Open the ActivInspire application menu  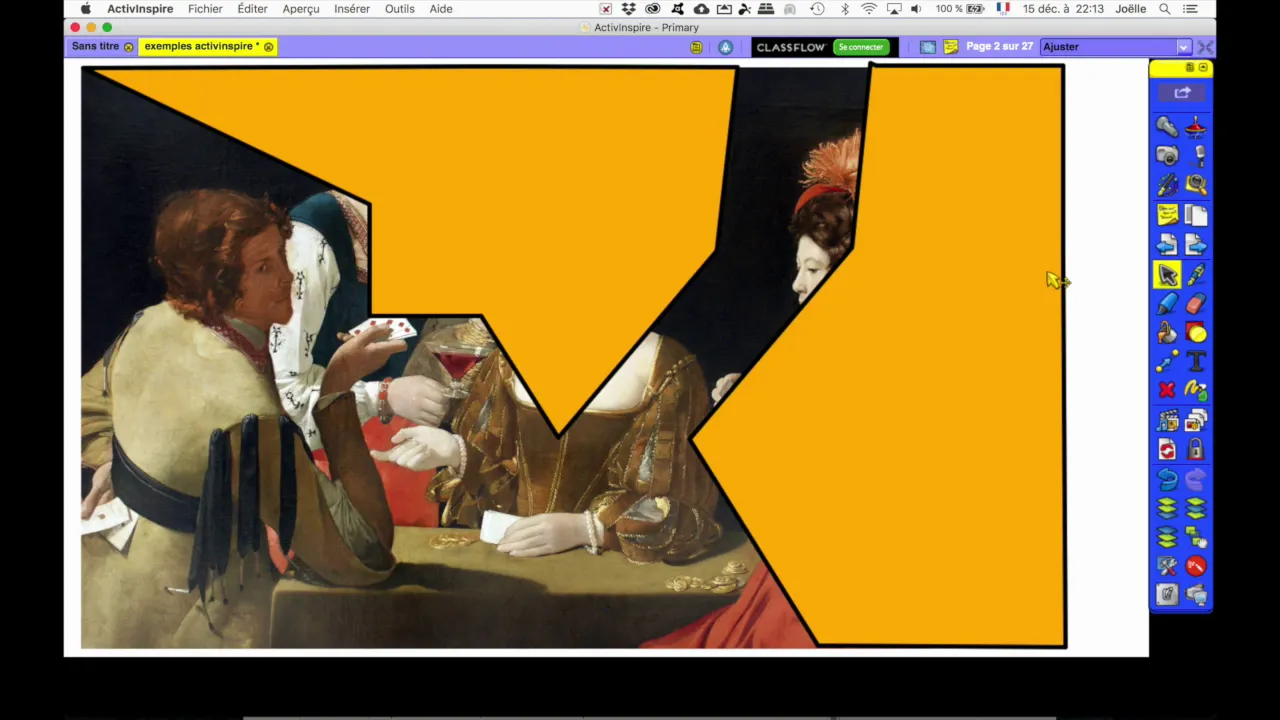click(140, 9)
